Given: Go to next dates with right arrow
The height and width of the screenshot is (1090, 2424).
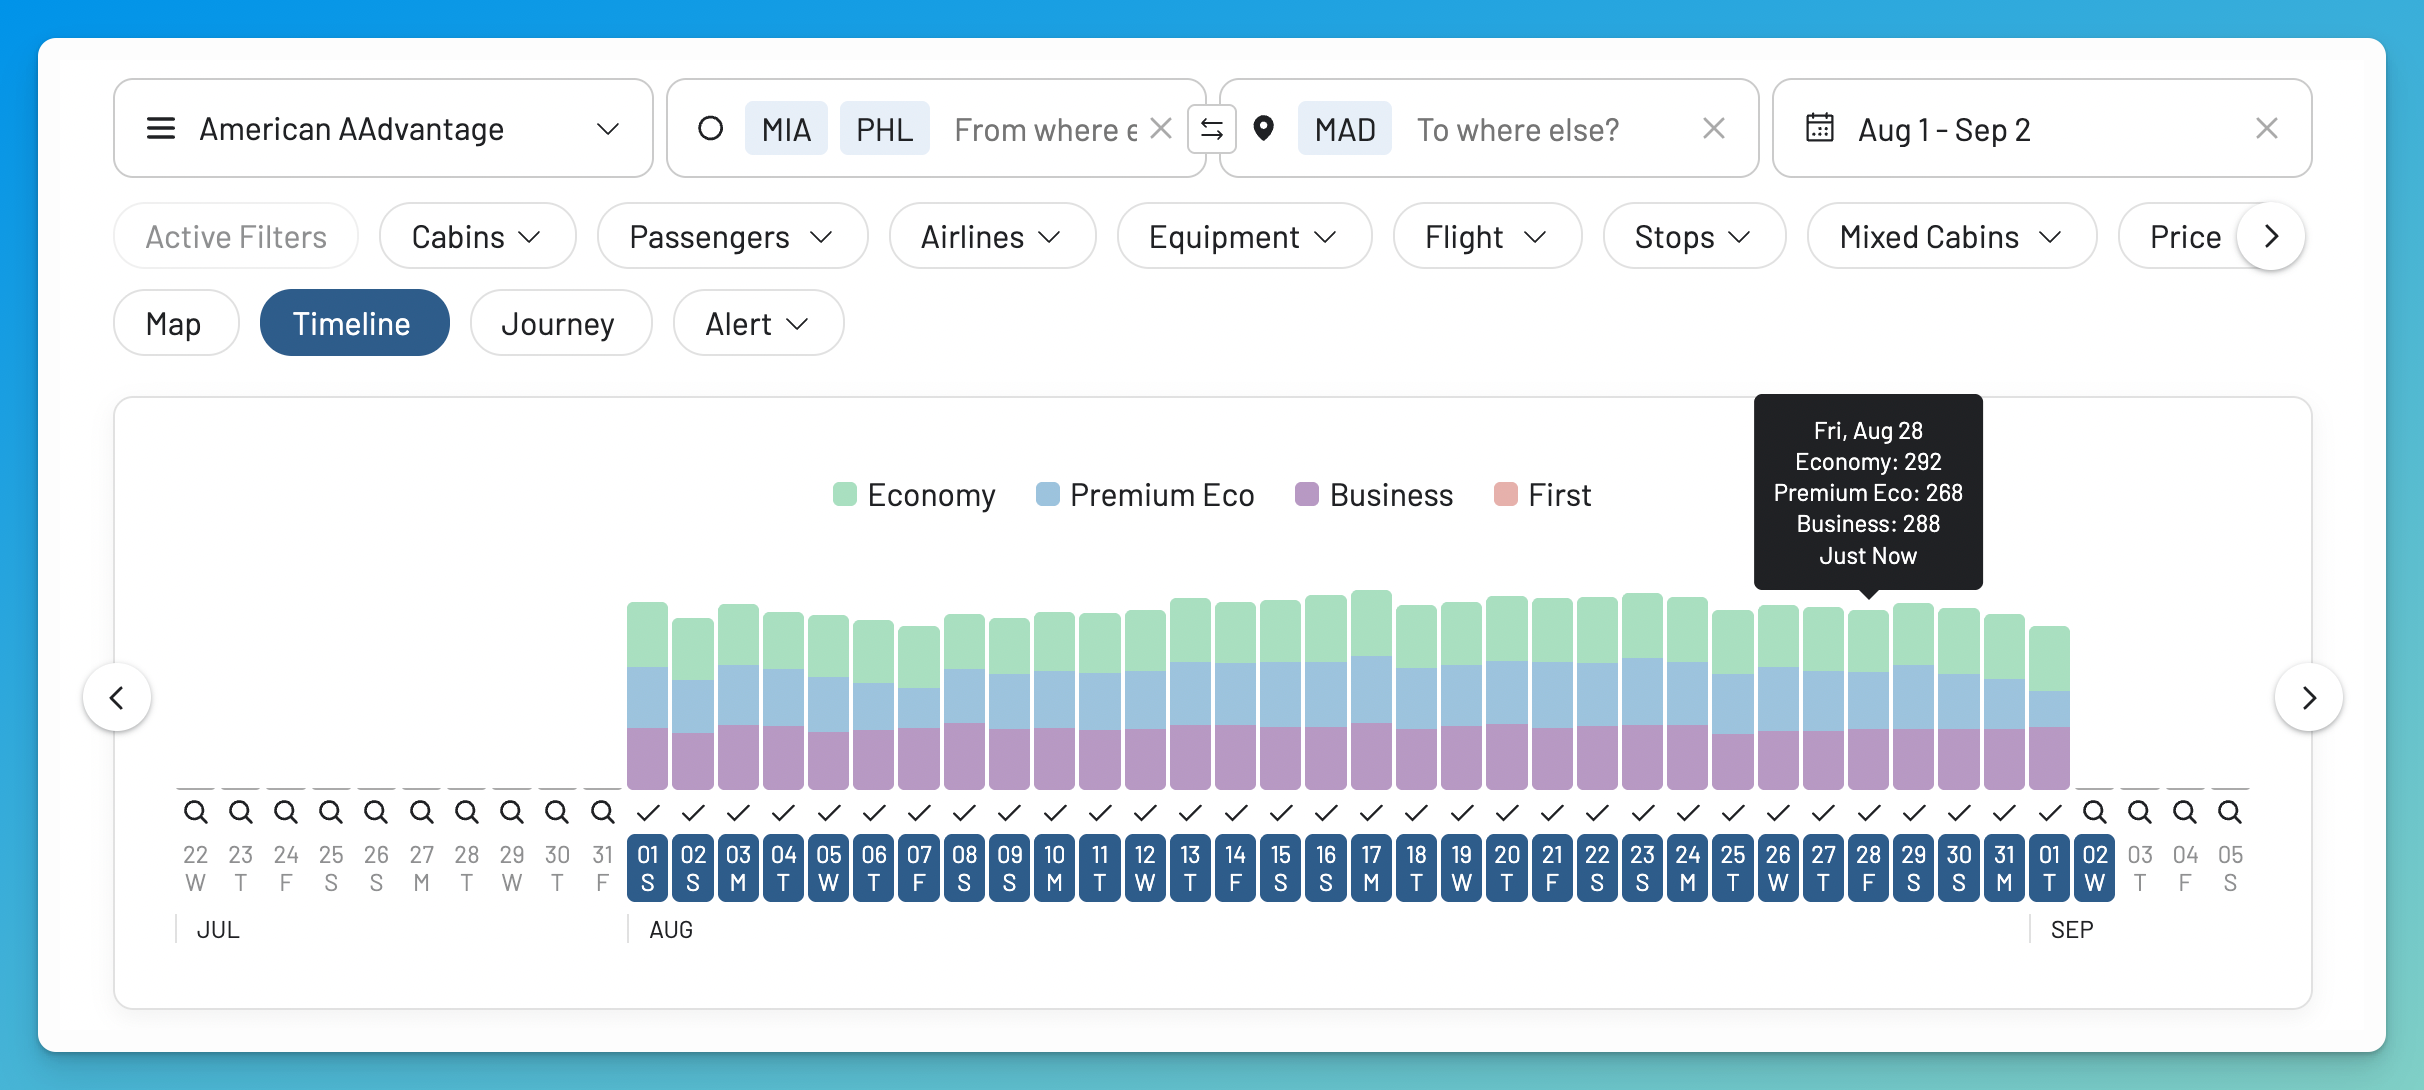Looking at the screenshot, I should click(x=2308, y=697).
